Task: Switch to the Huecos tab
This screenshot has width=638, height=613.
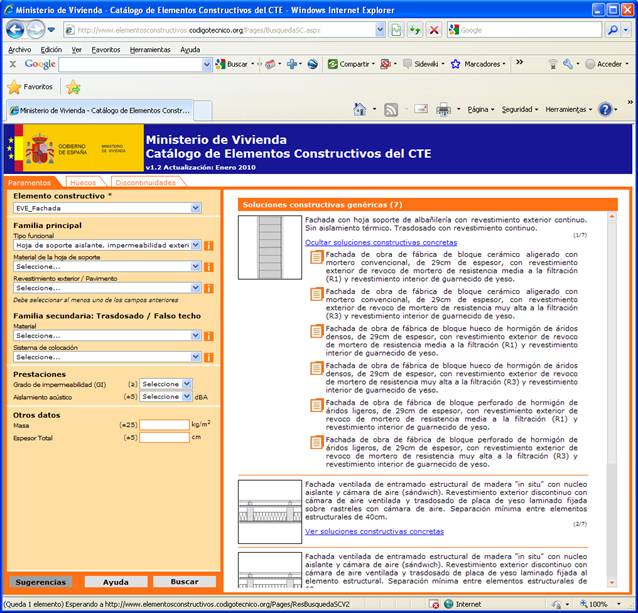Action: 83,183
